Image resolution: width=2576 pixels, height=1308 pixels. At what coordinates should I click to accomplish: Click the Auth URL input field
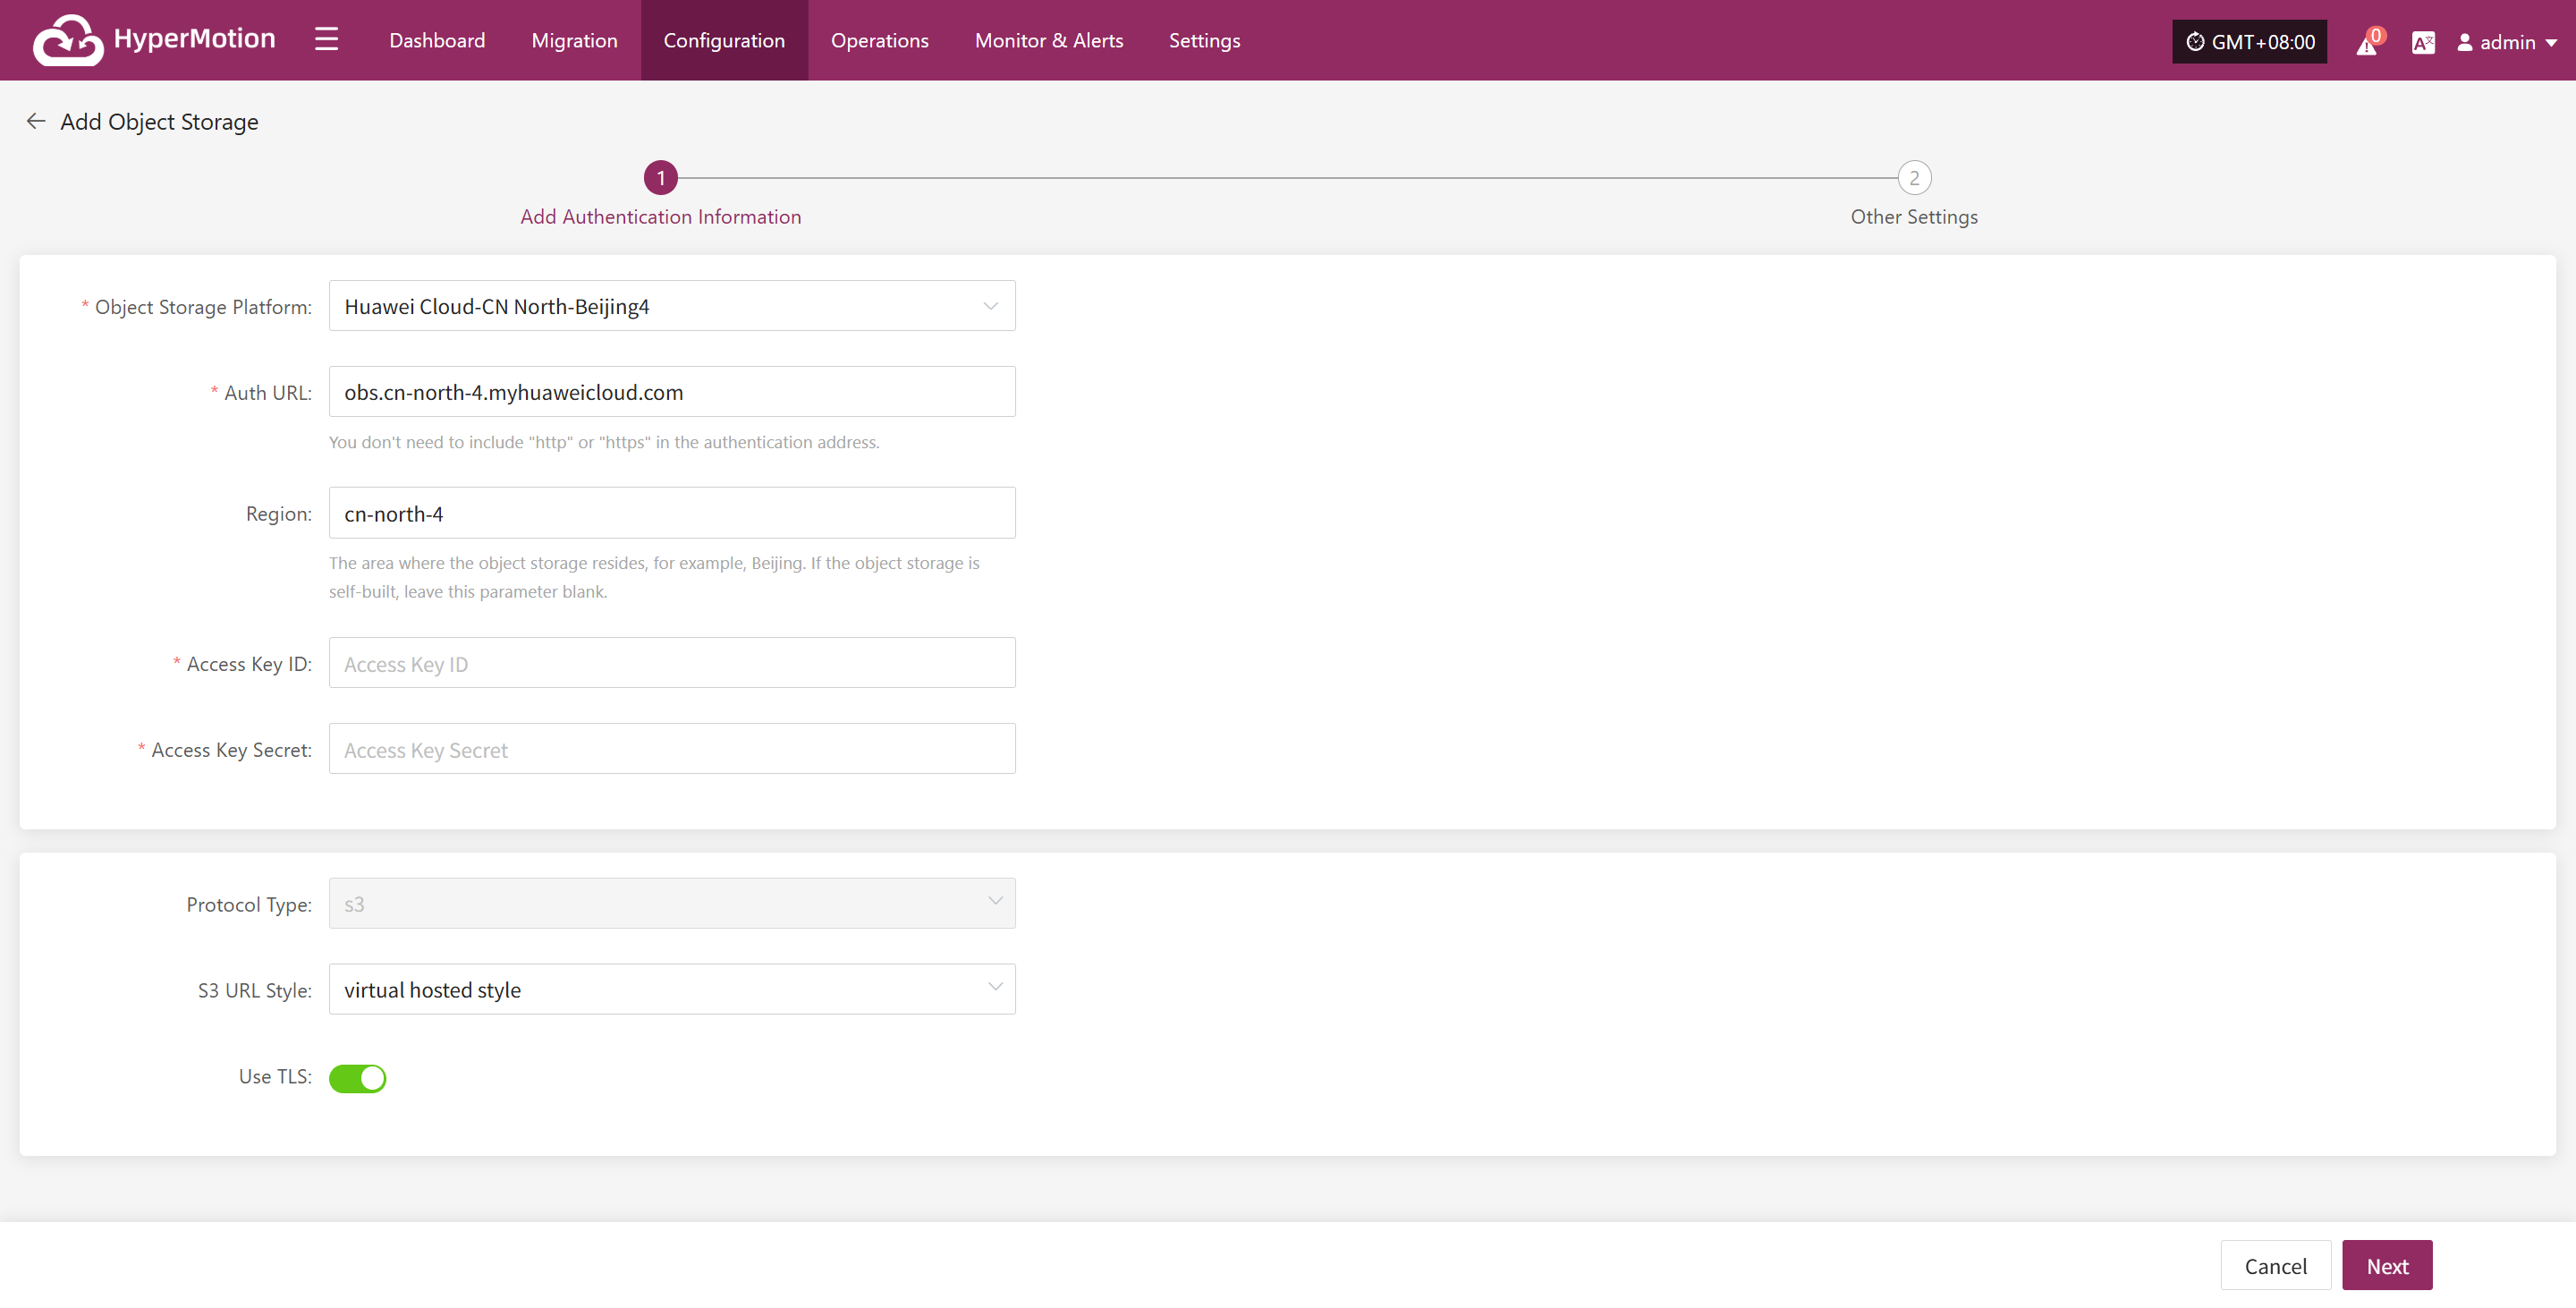tap(672, 392)
